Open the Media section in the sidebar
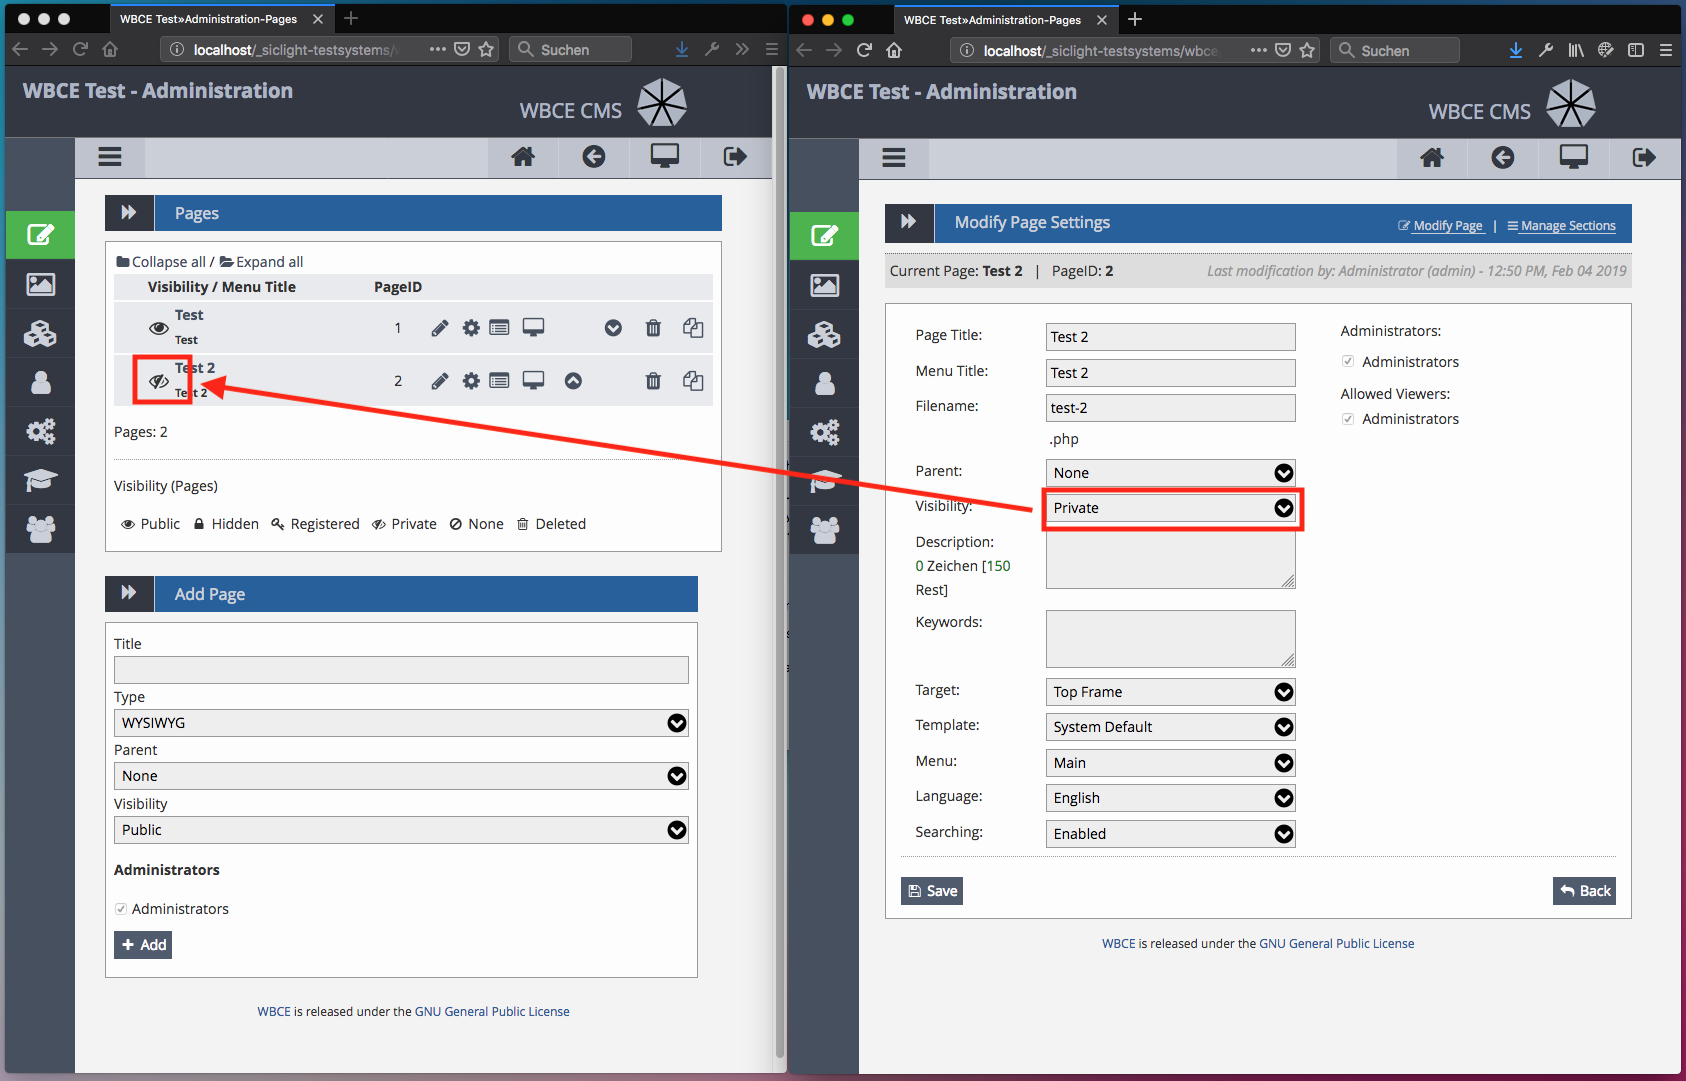The height and width of the screenshot is (1081, 1686). click(40, 284)
